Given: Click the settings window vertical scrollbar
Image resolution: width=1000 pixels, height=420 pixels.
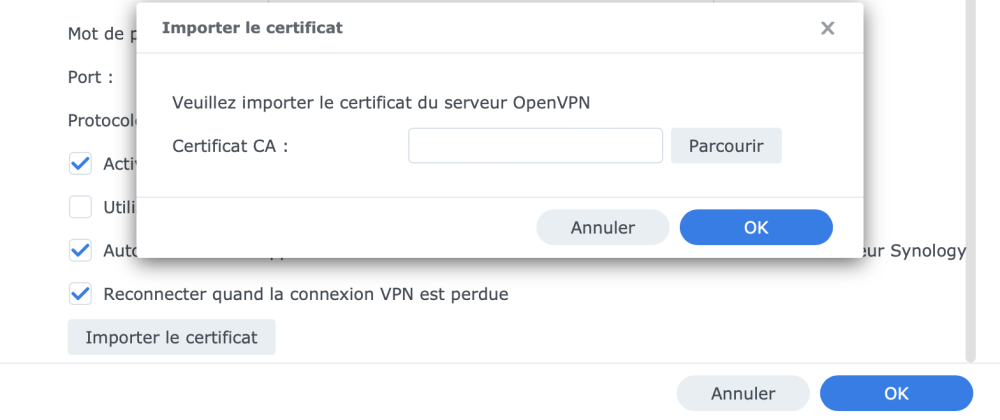Looking at the screenshot, I should tap(968, 180).
